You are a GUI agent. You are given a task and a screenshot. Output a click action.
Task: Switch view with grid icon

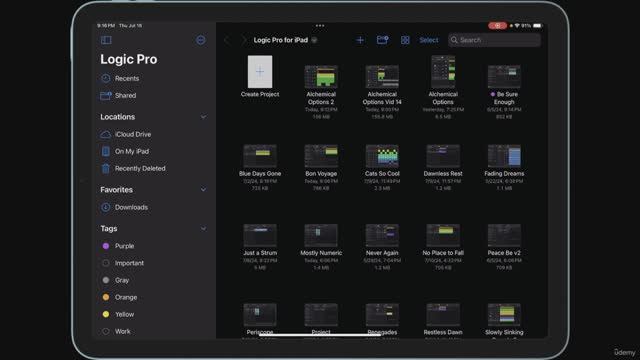tap(405, 40)
